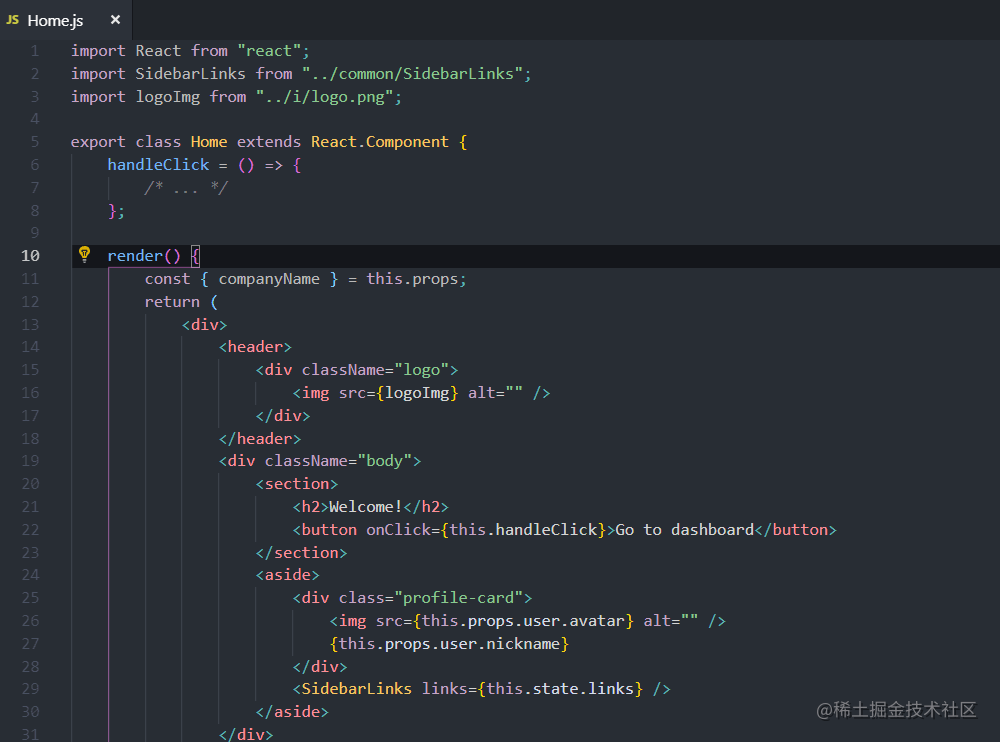This screenshot has width=1000, height=742.
Task: Click the opening header tag
Action: [255, 347]
